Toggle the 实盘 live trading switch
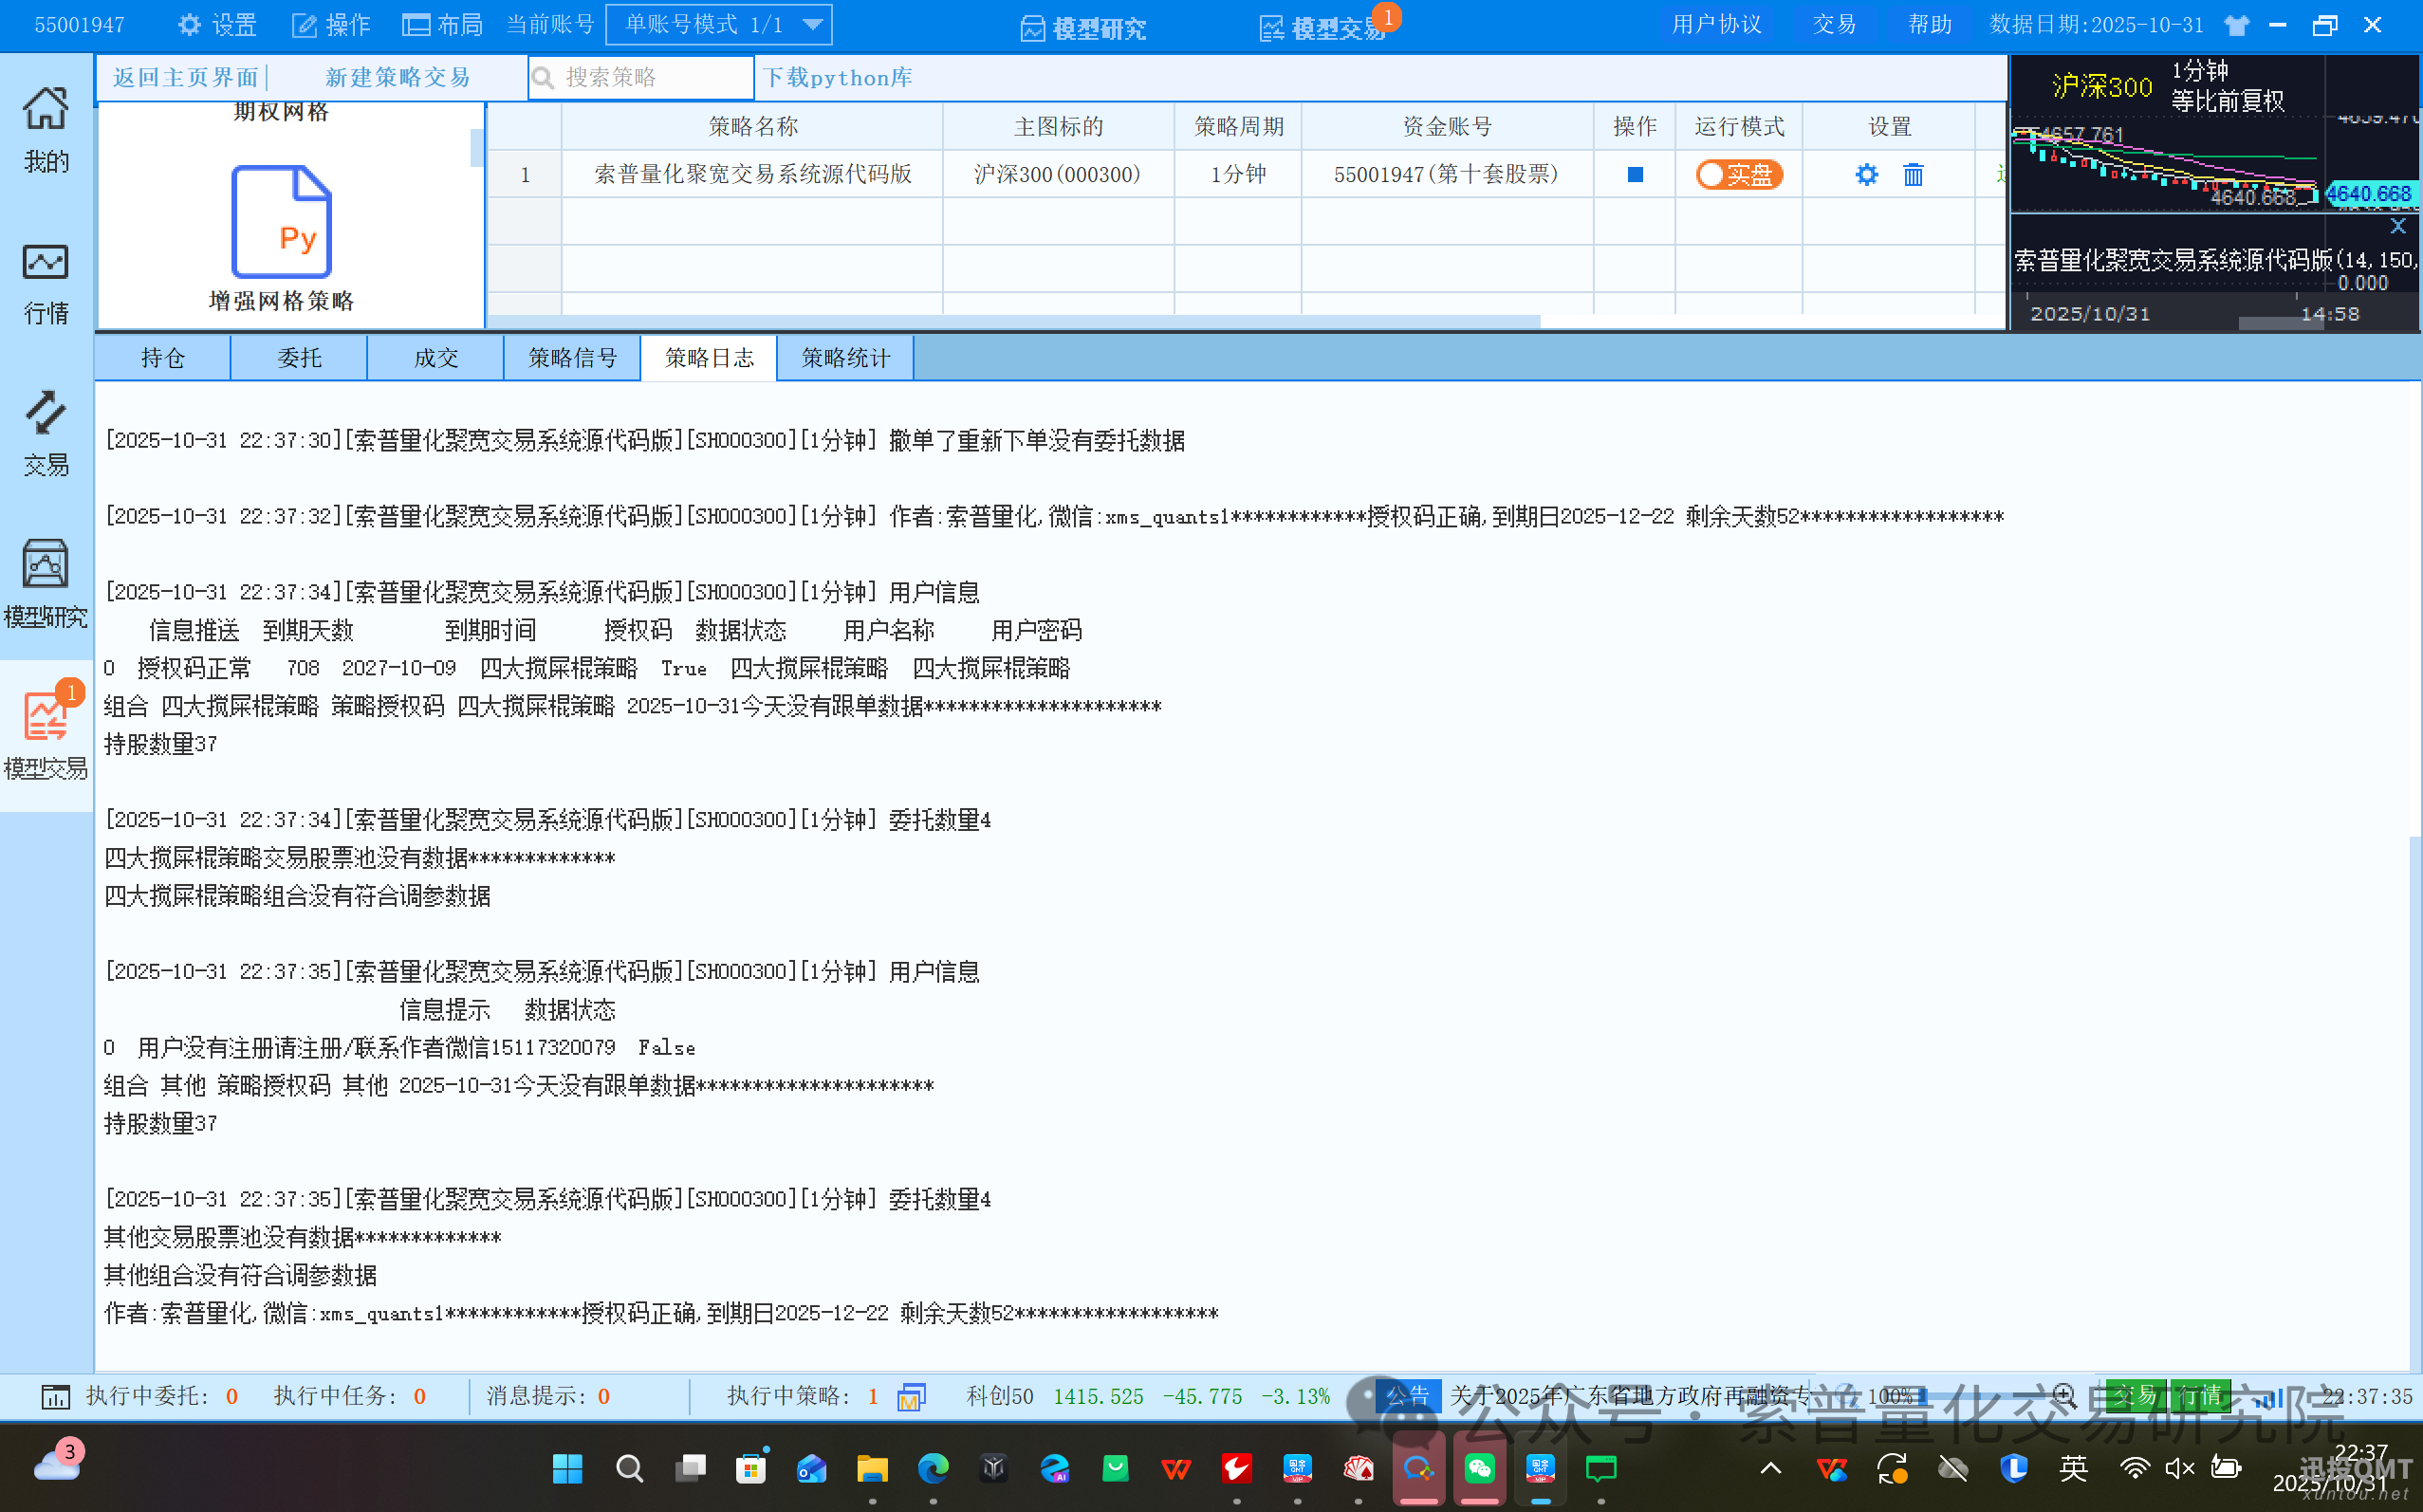The height and width of the screenshot is (1512, 2423). click(1739, 174)
